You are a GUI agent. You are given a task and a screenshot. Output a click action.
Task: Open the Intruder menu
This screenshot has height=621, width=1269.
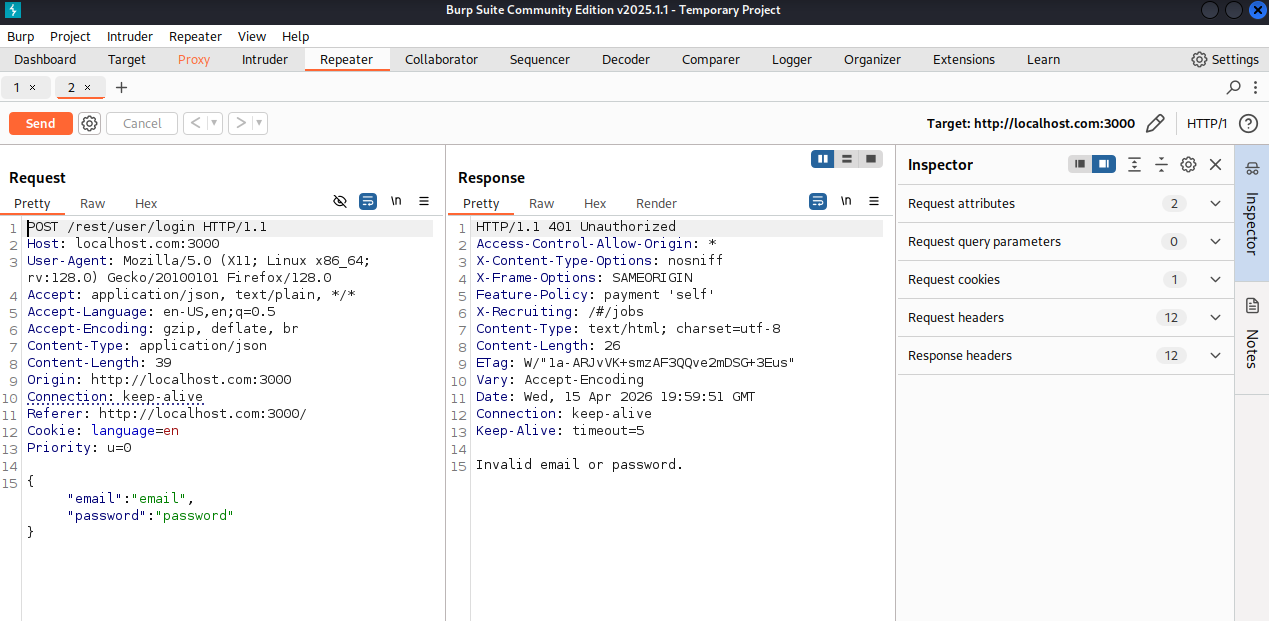[130, 36]
